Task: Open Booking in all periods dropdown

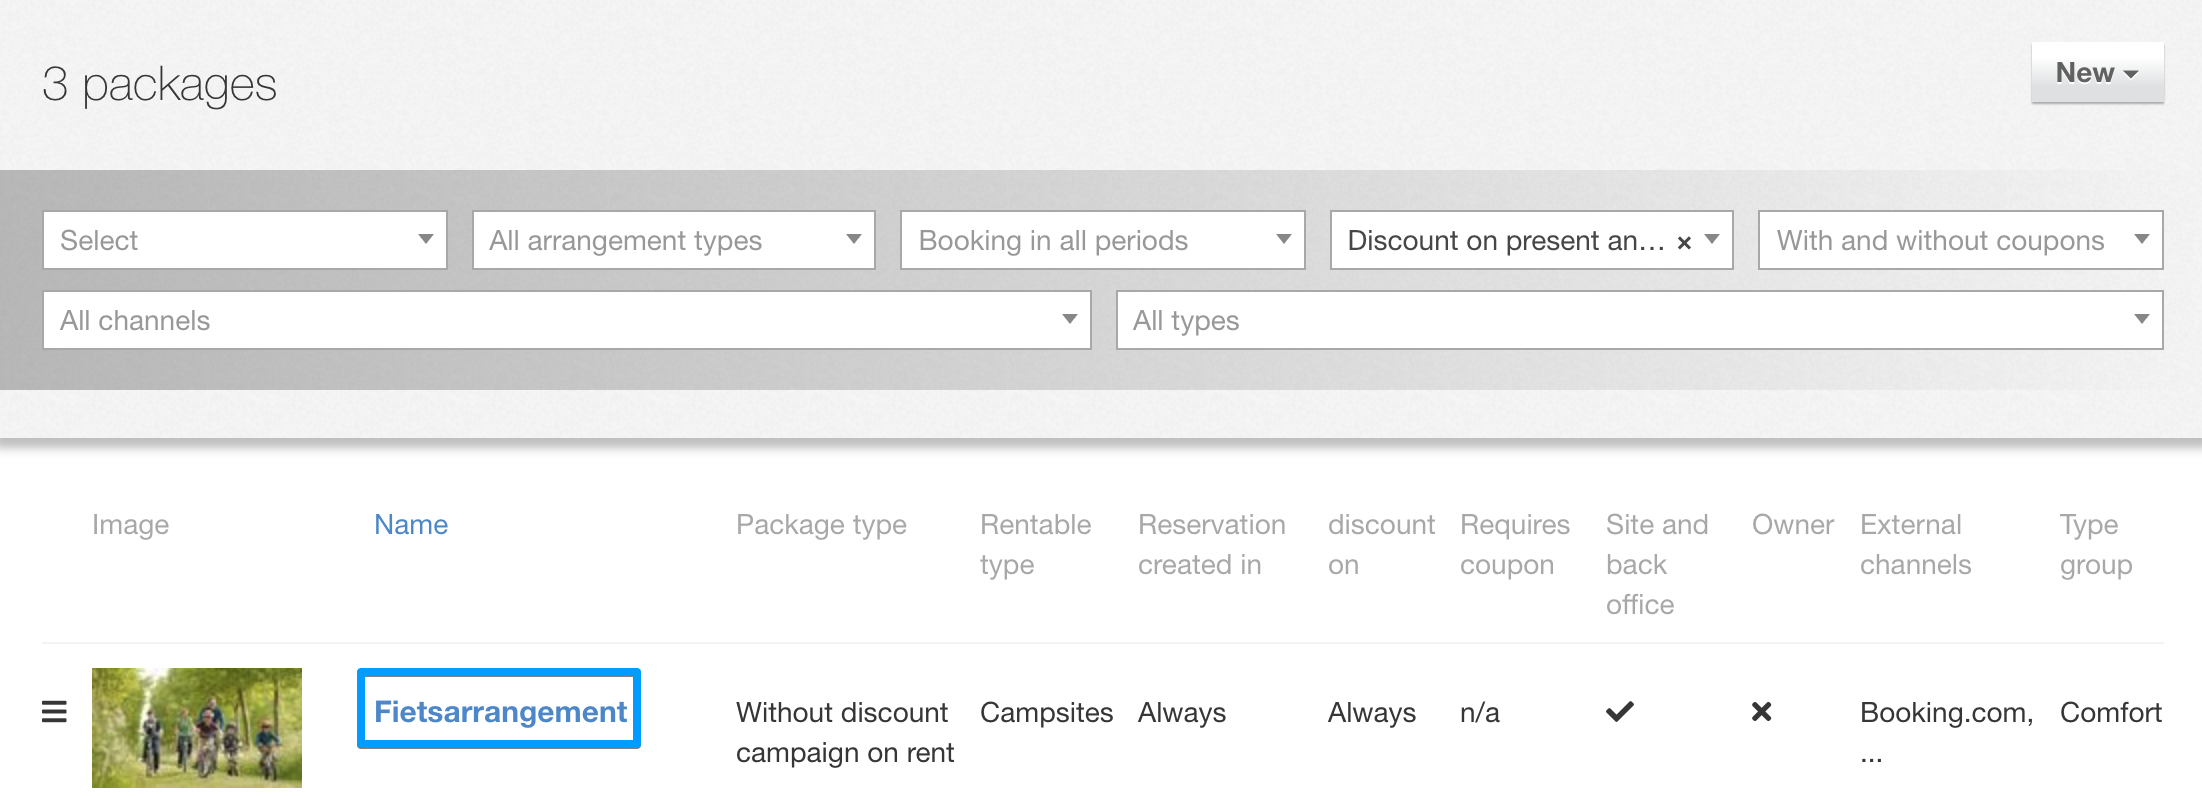Action: tap(1102, 240)
